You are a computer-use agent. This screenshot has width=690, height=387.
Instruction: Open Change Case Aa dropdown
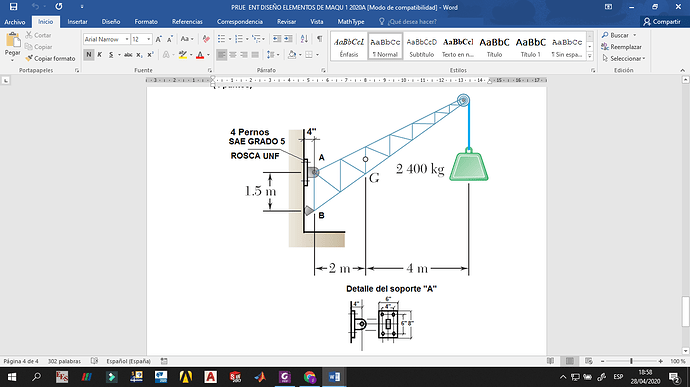pos(187,39)
